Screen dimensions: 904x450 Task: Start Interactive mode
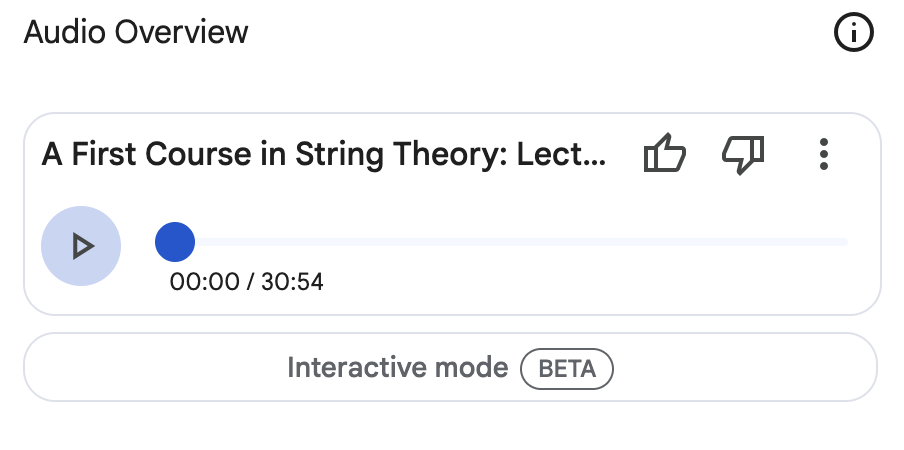coord(450,368)
